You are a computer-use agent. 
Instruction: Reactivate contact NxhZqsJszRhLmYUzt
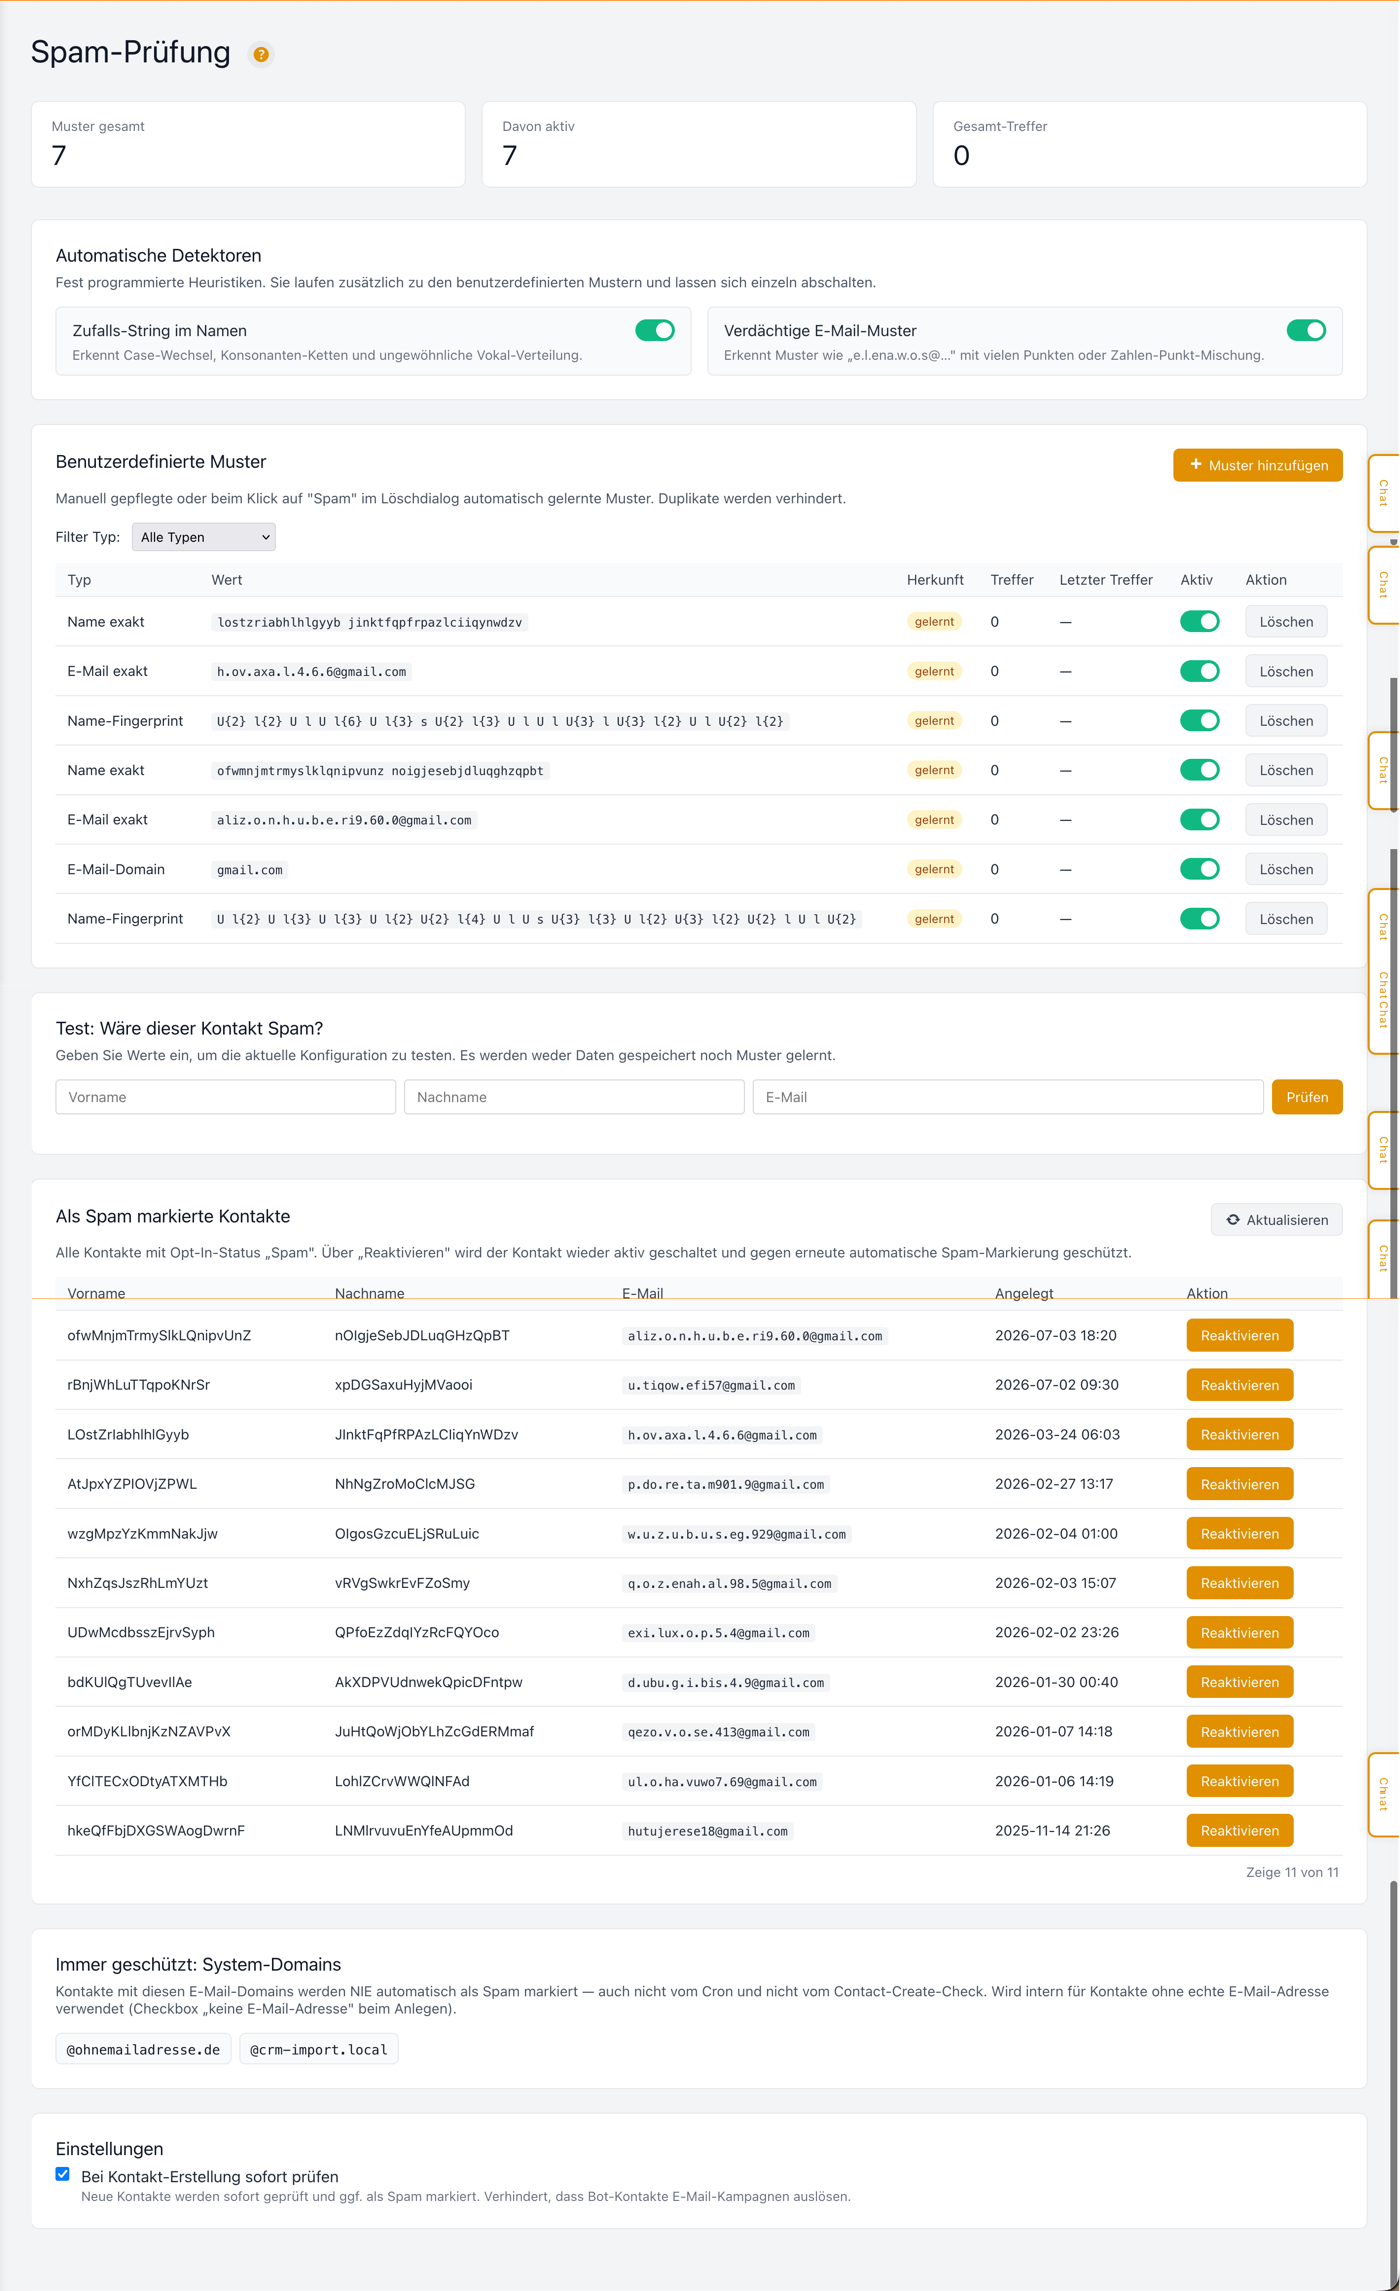[x=1239, y=1583]
